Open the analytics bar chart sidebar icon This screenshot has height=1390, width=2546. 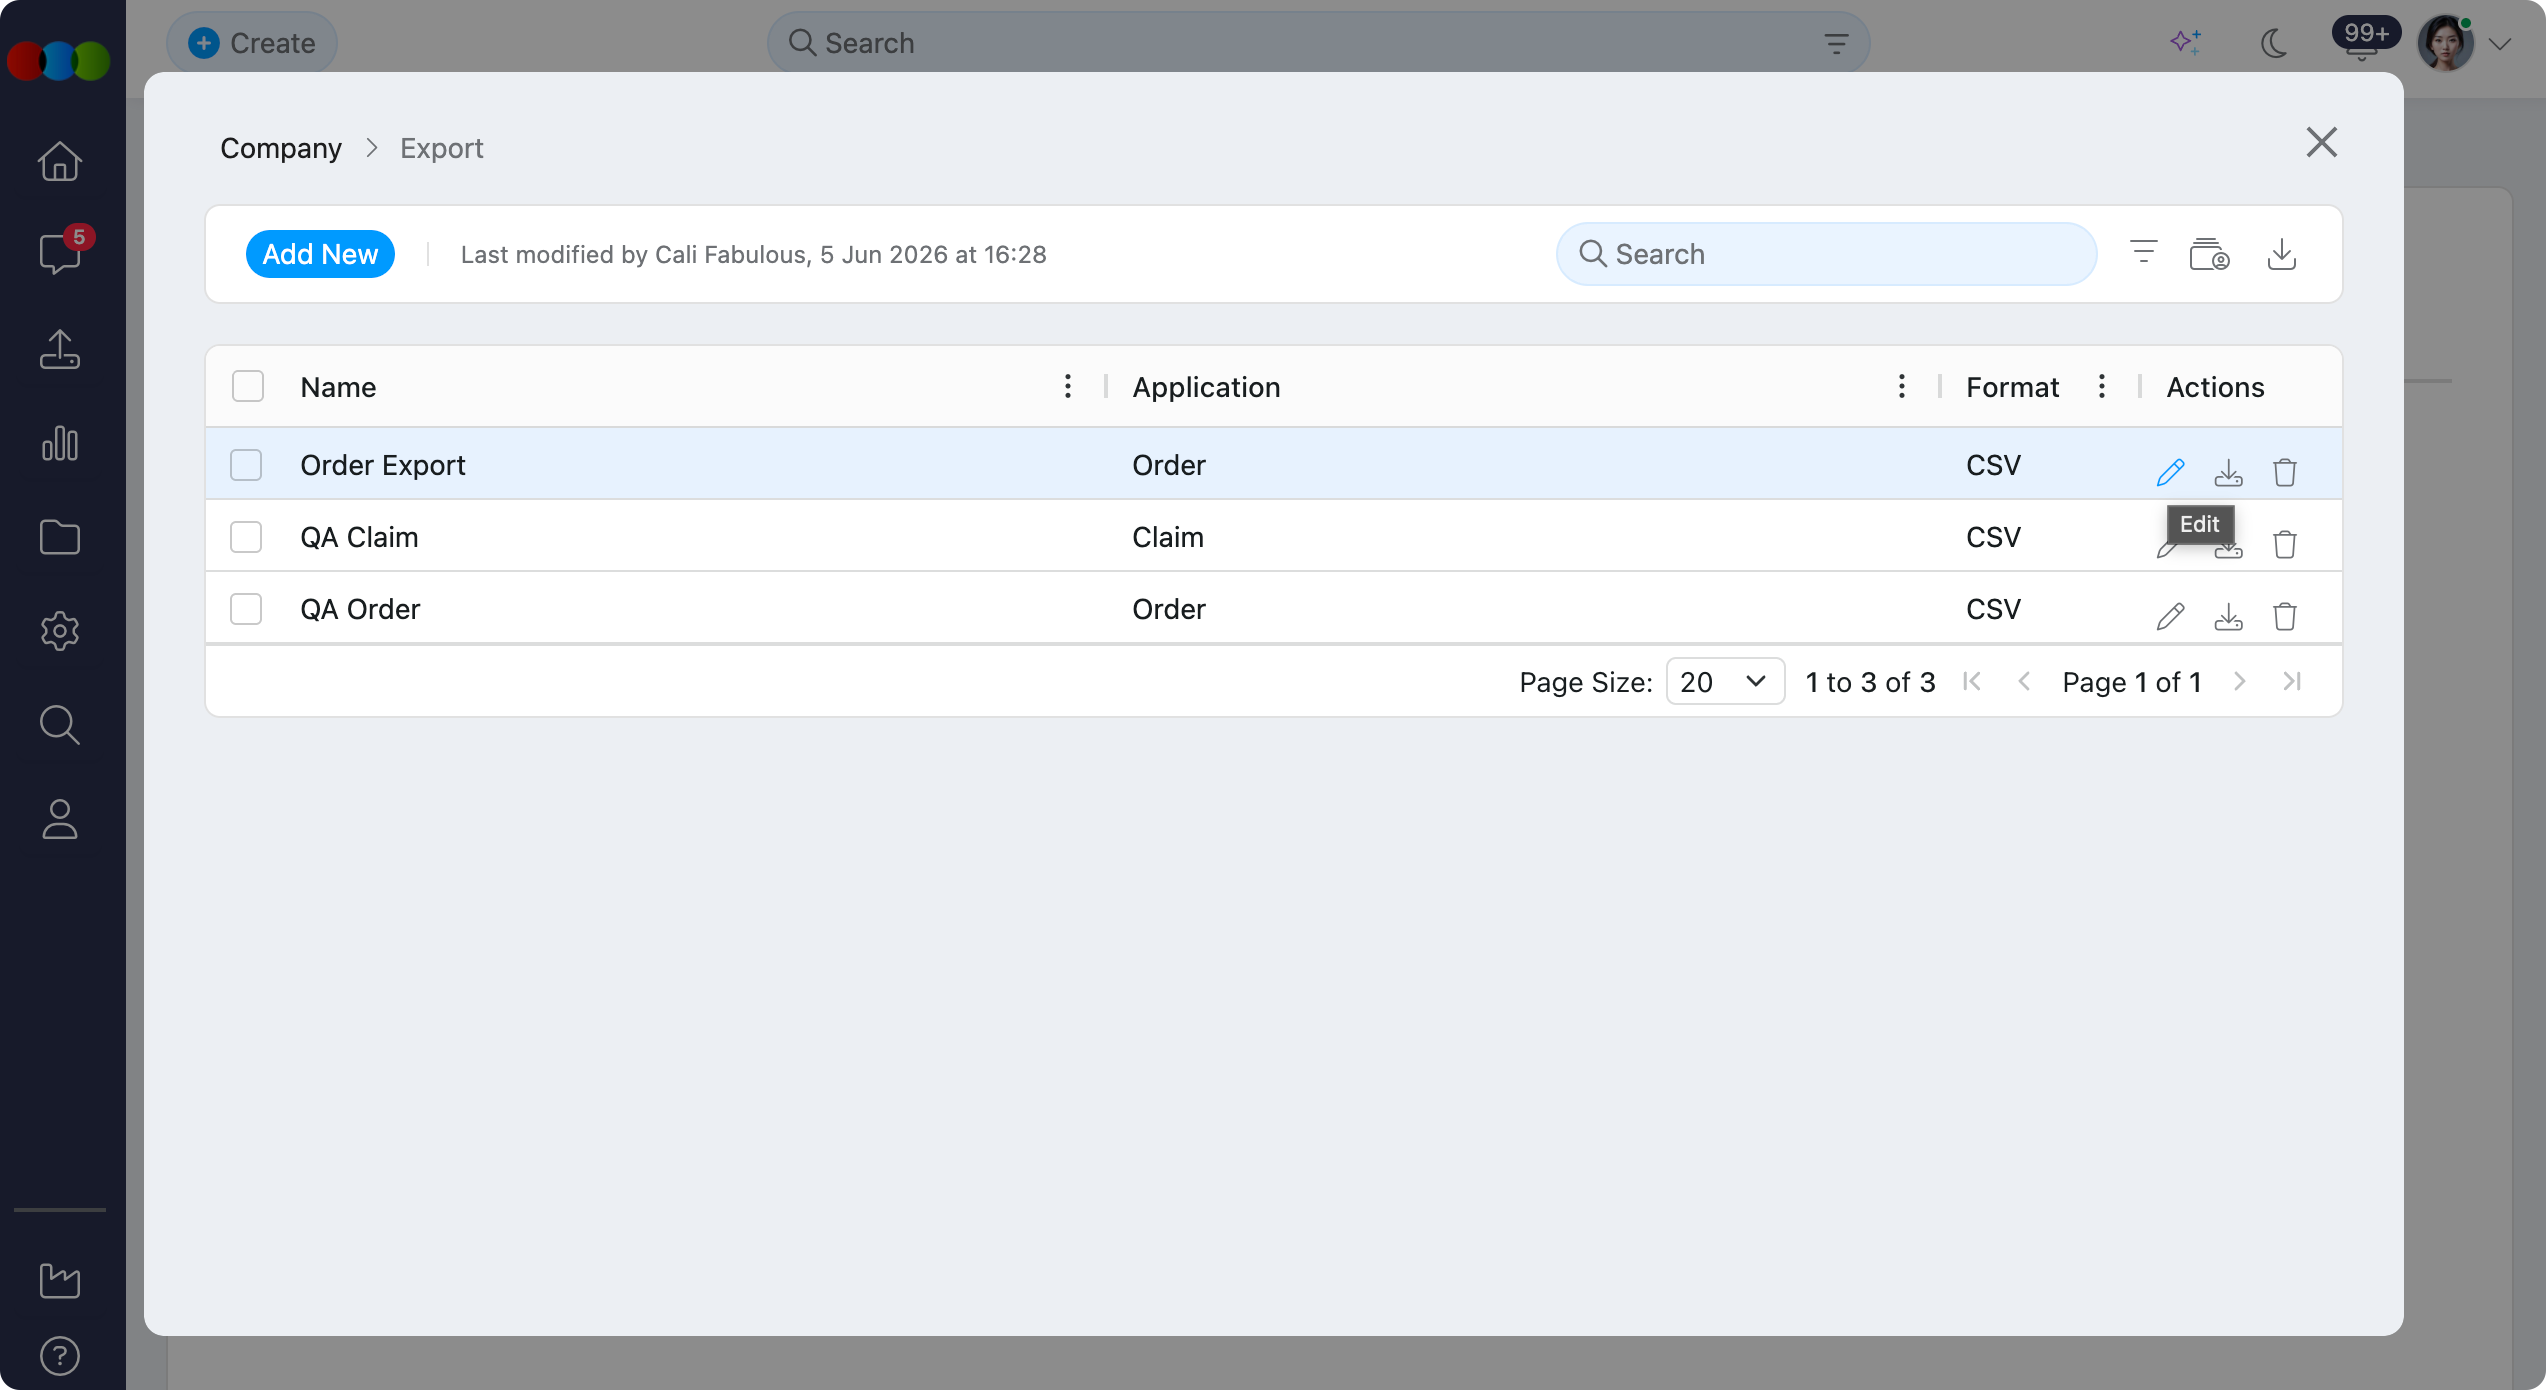[60, 443]
